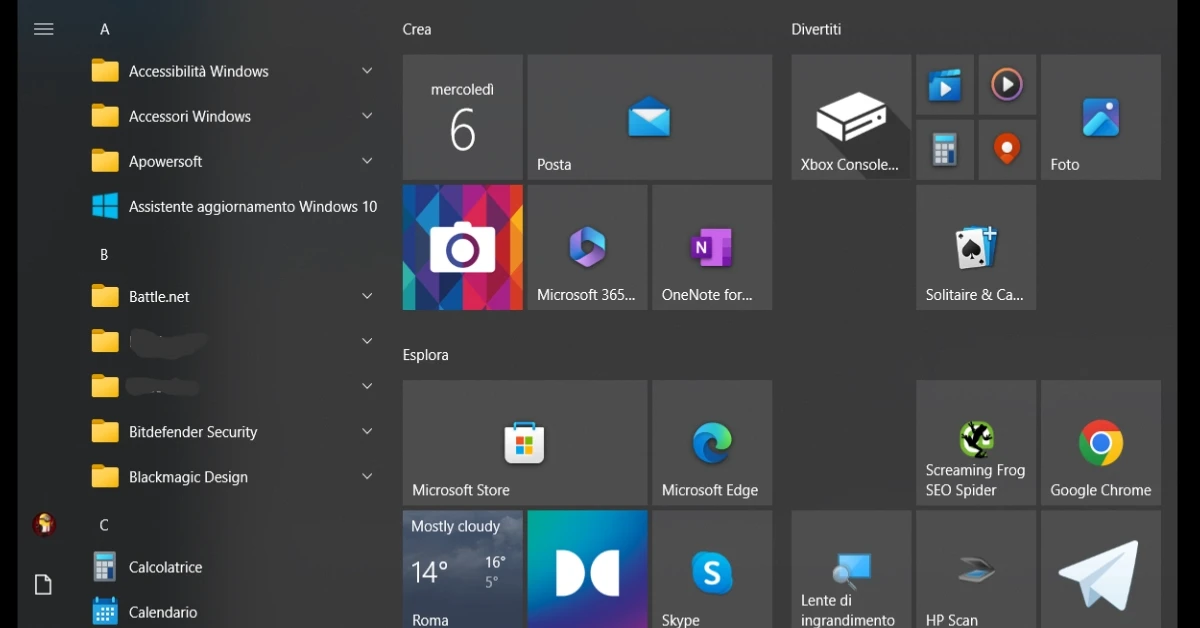Select Calcolatrice in the app list

coord(165,567)
